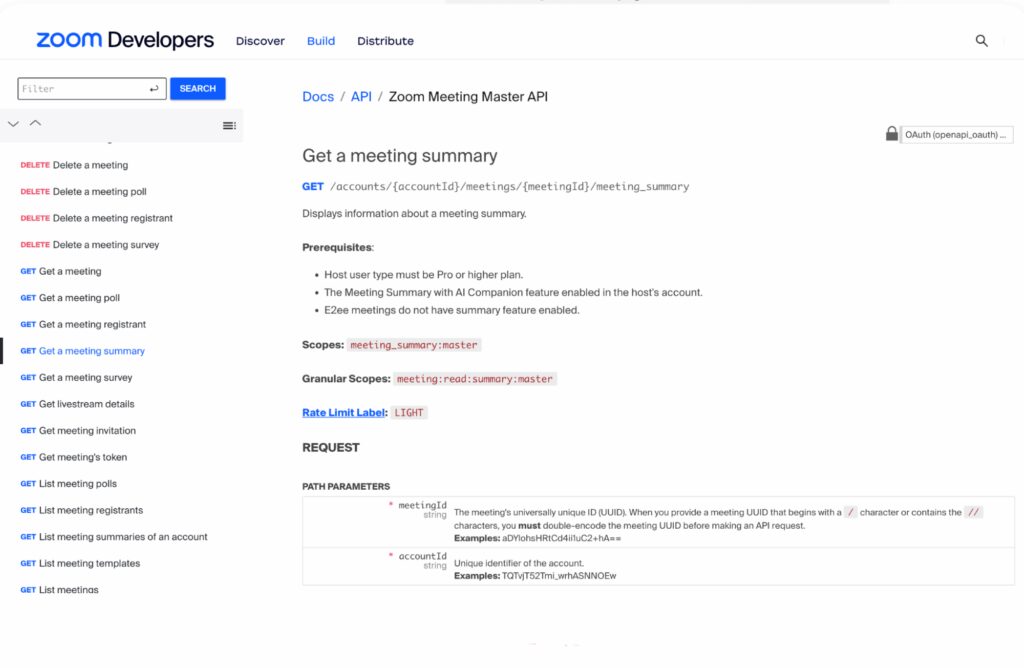Select Get a meeting summary endpoint
Viewport: 1024px width, 668px height.
click(x=82, y=351)
